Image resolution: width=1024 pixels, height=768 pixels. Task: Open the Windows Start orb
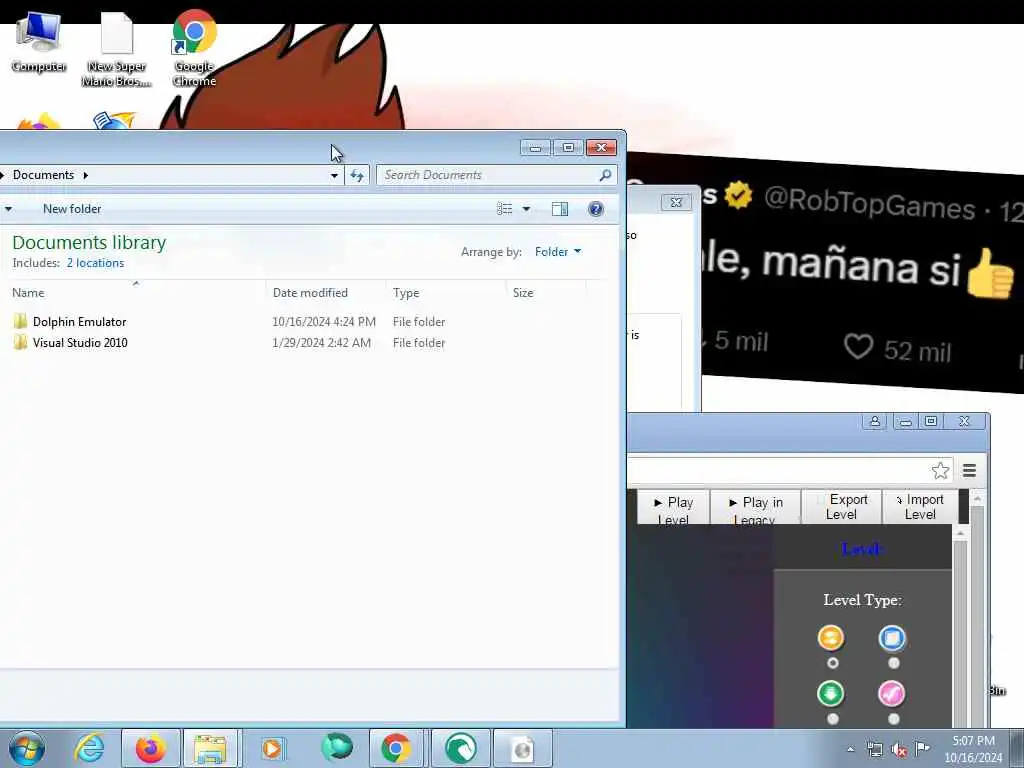click(x=27, y=748)
